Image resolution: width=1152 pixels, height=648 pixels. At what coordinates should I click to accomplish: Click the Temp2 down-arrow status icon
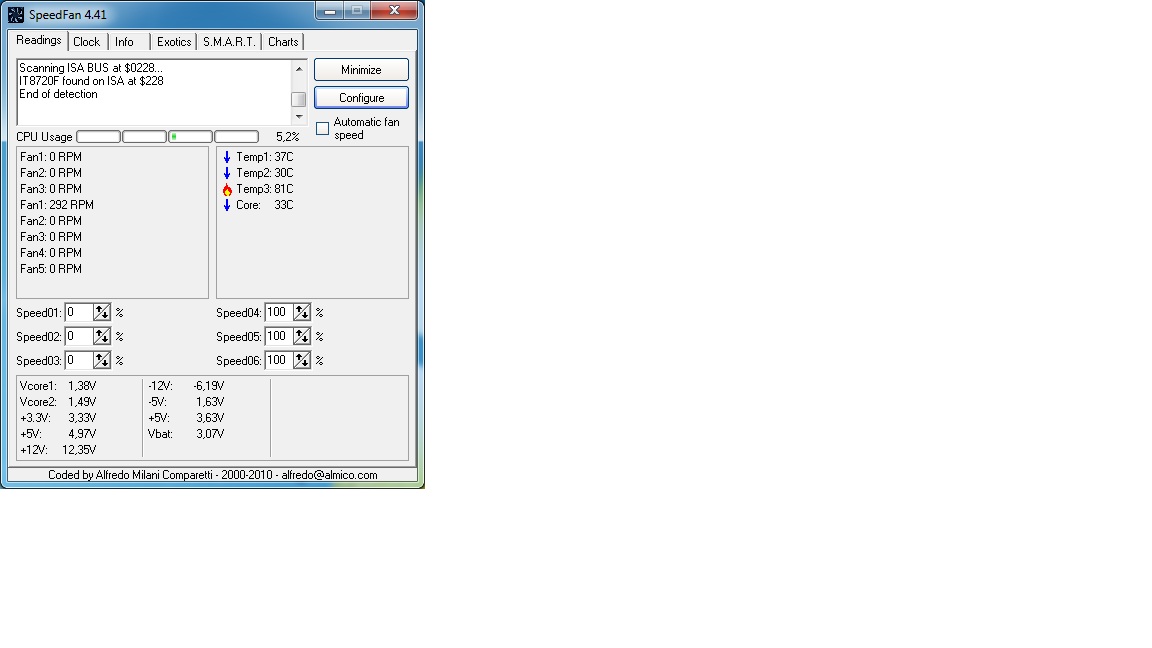pyautogui.click(x=227, y=173)
